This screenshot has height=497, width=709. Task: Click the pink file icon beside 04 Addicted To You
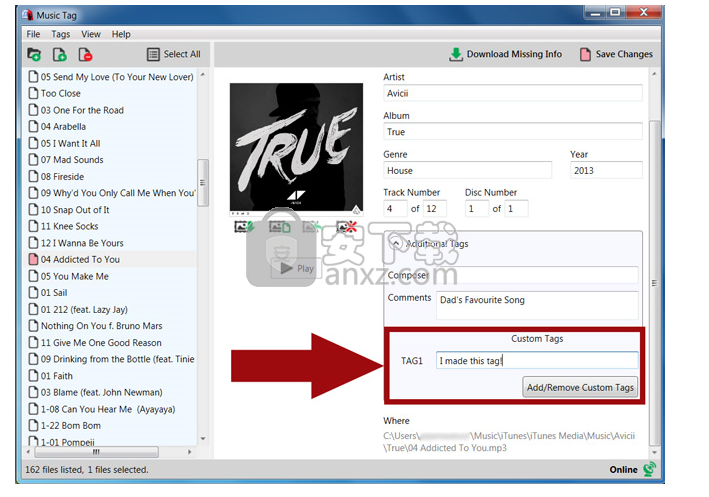click(x=33, y=259)
